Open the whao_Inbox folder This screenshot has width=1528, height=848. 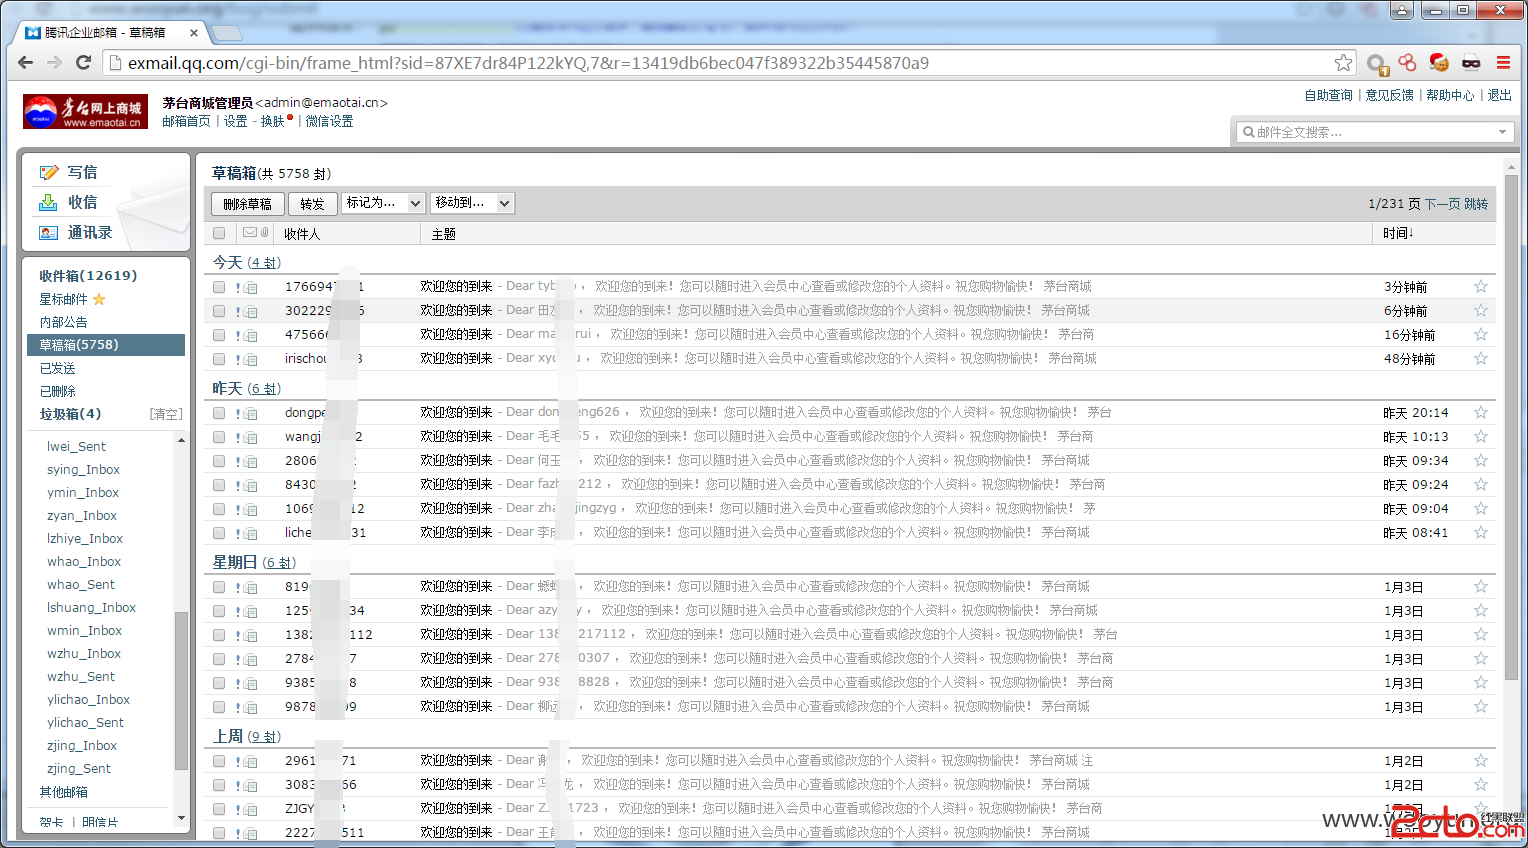84,562
